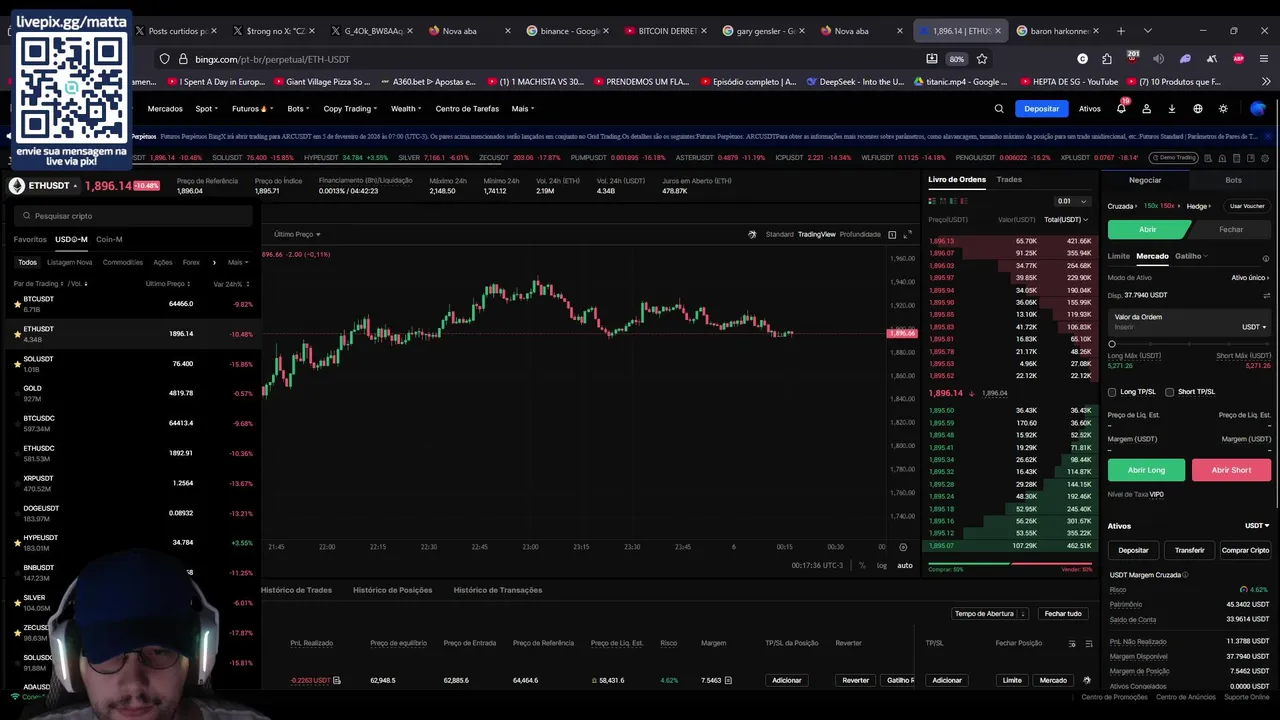Image resolution: width=1280 pixels, height=720 pixels.
Task: Click the chart layout icon beside Profundidade
Action: tap(892, 234)
